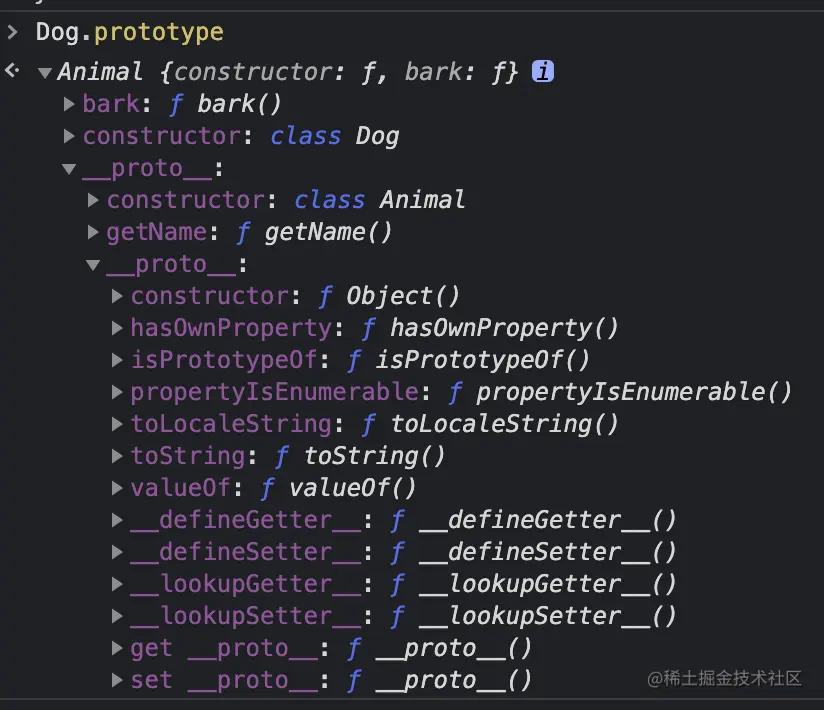This screenshot has width=824, height=710.
Task: Expand the propertyIsEnumerable entry
Action: point(118,392)
